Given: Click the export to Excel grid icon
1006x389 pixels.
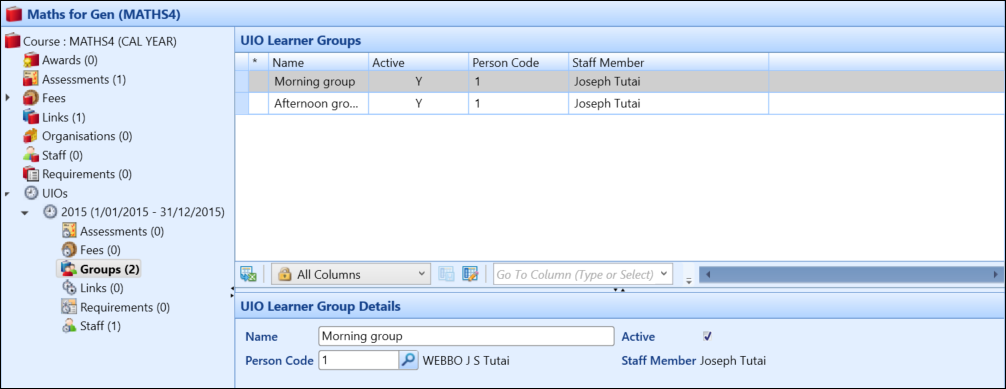Looking at the screenshot, I should click(248, 274).
